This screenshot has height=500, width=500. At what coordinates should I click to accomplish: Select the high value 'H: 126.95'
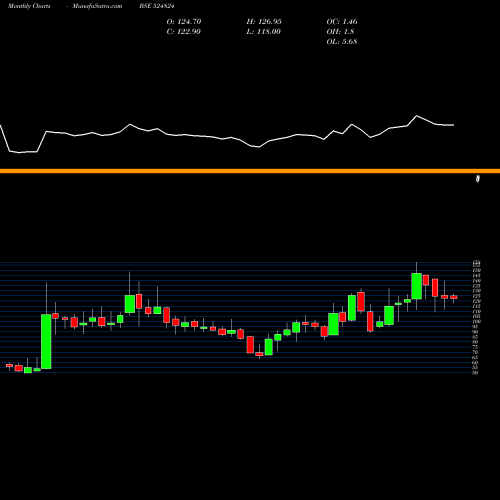pyautogui.click(x=264, y=22)
